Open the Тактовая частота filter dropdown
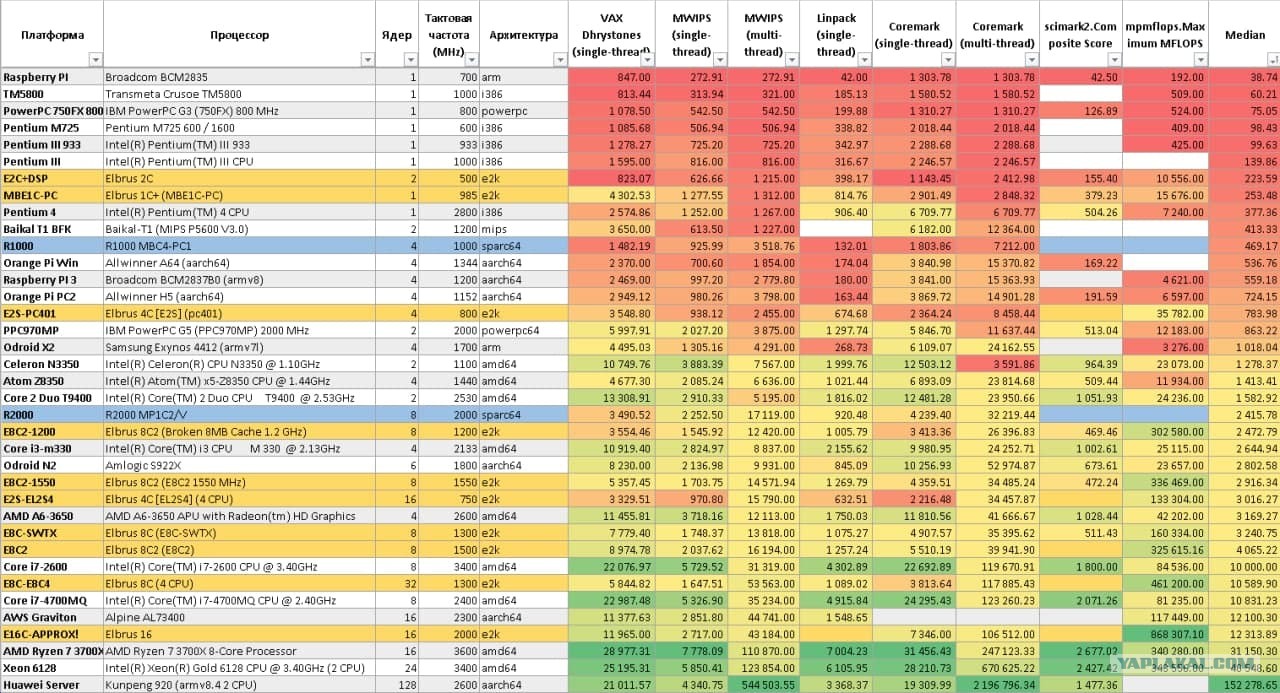This screenshot has width=1280, height=693. 472,60
